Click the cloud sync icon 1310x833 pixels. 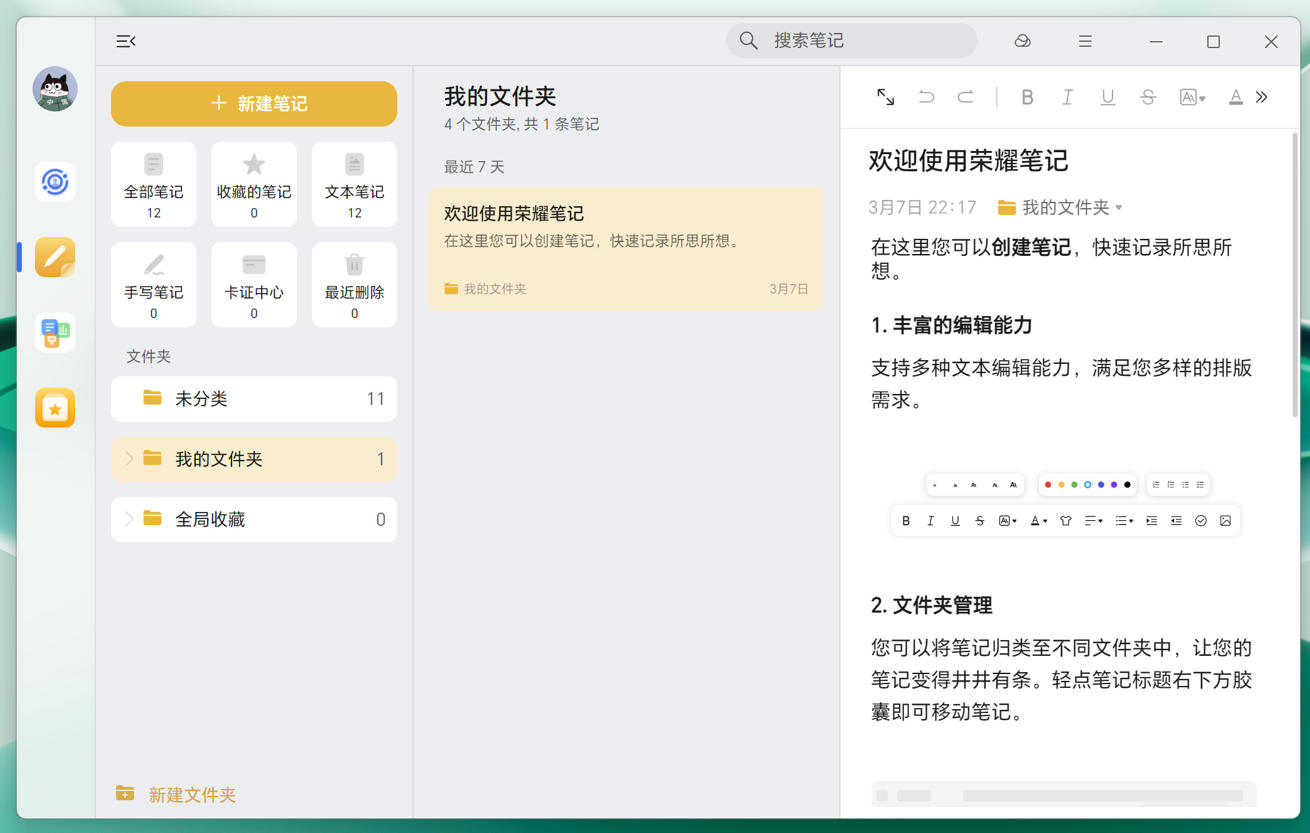1022,41
